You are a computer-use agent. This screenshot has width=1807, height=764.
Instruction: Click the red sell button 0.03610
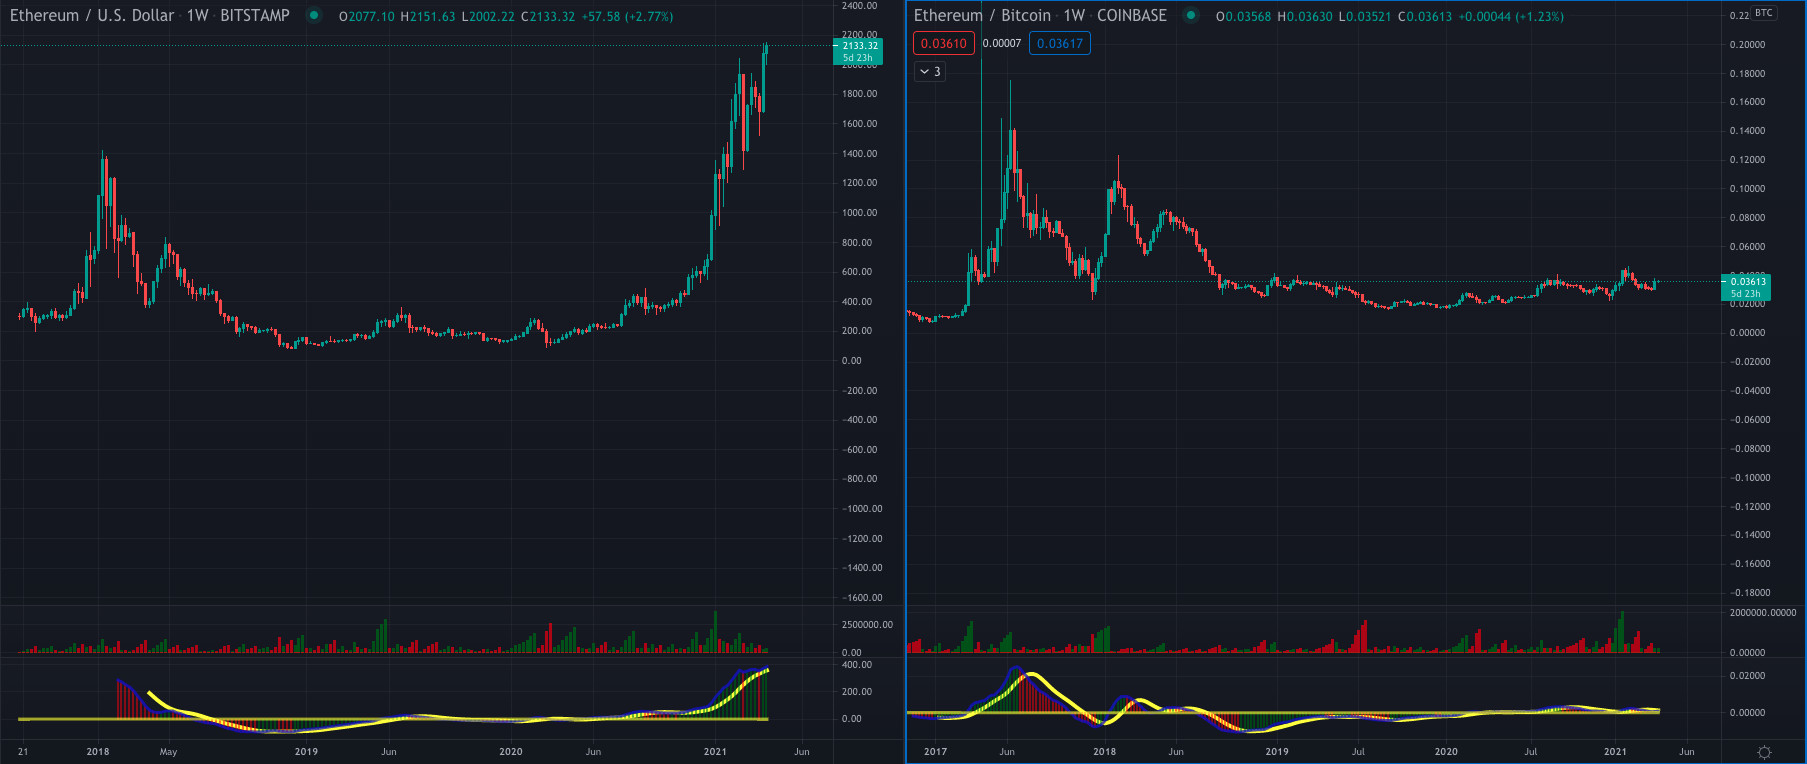pos(944,43)
